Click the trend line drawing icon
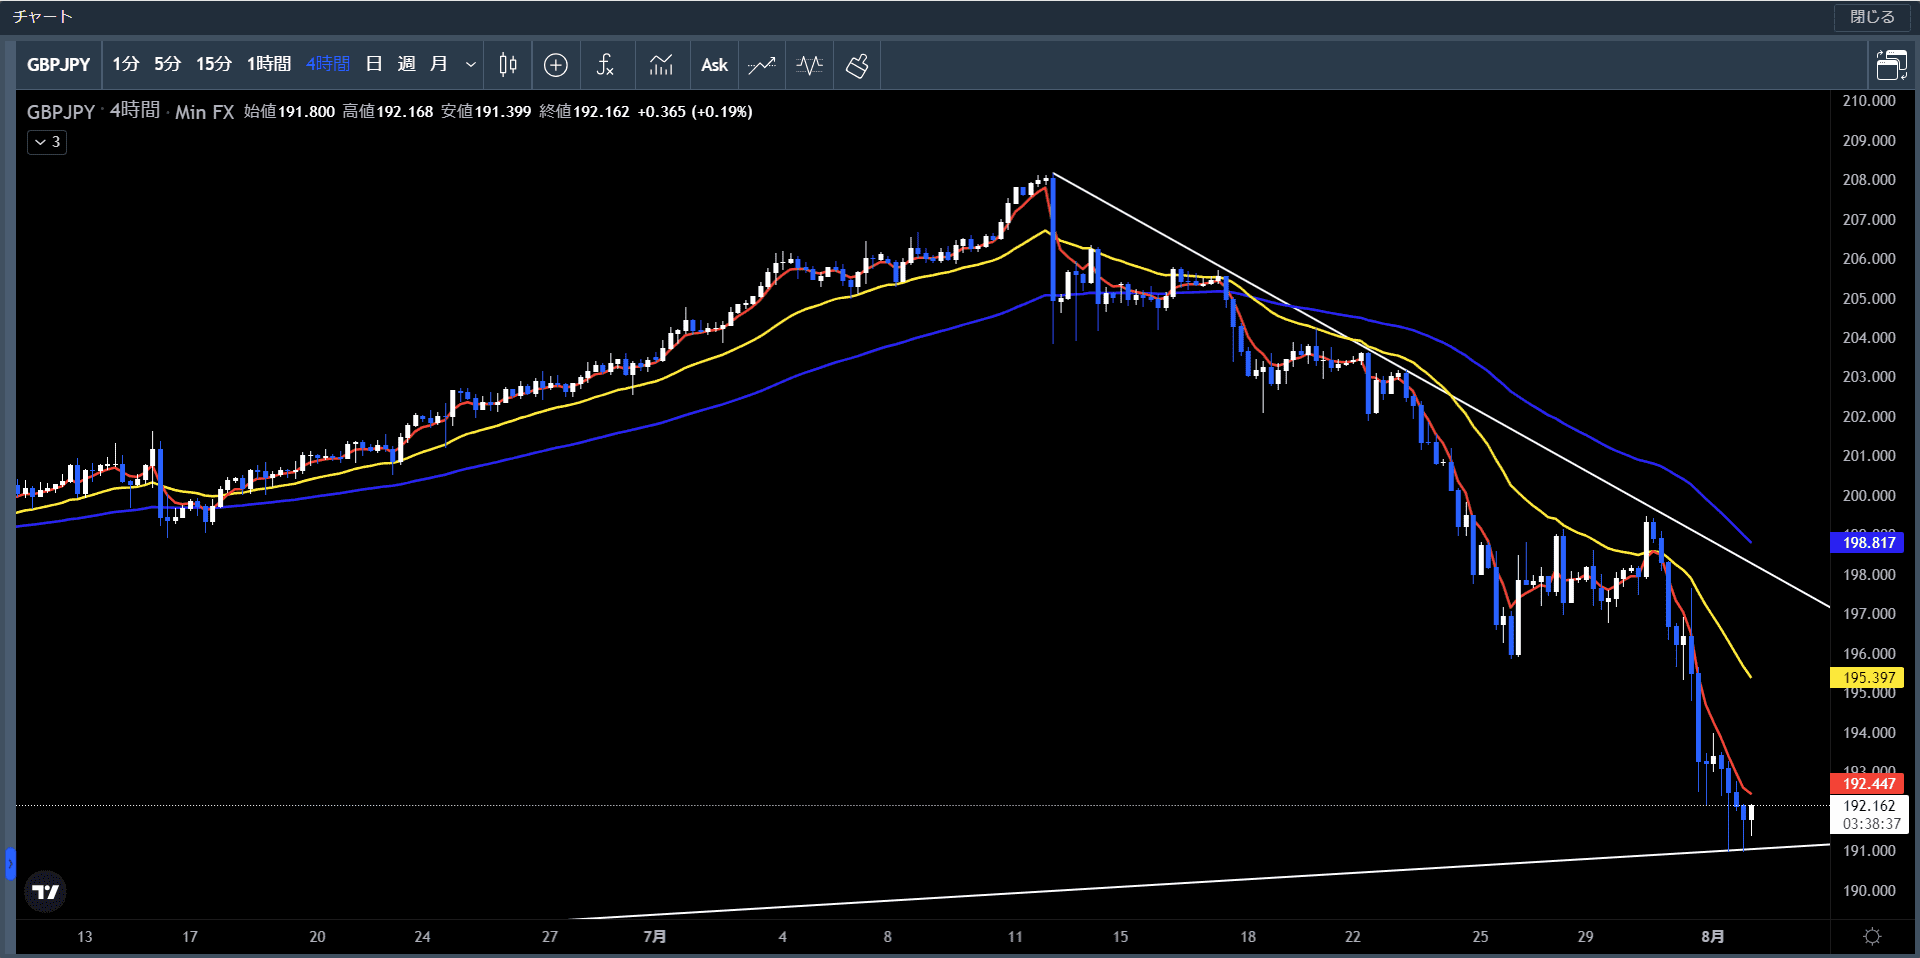 pos(762,65)
